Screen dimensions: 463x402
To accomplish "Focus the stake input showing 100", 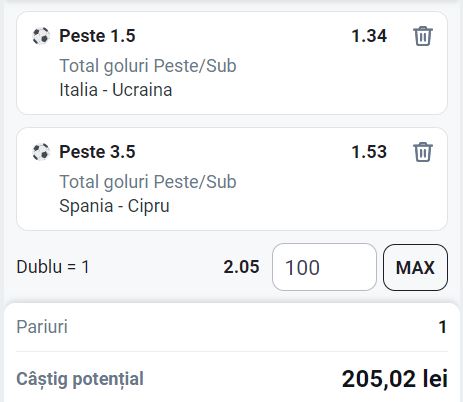I will pos(324,267).
